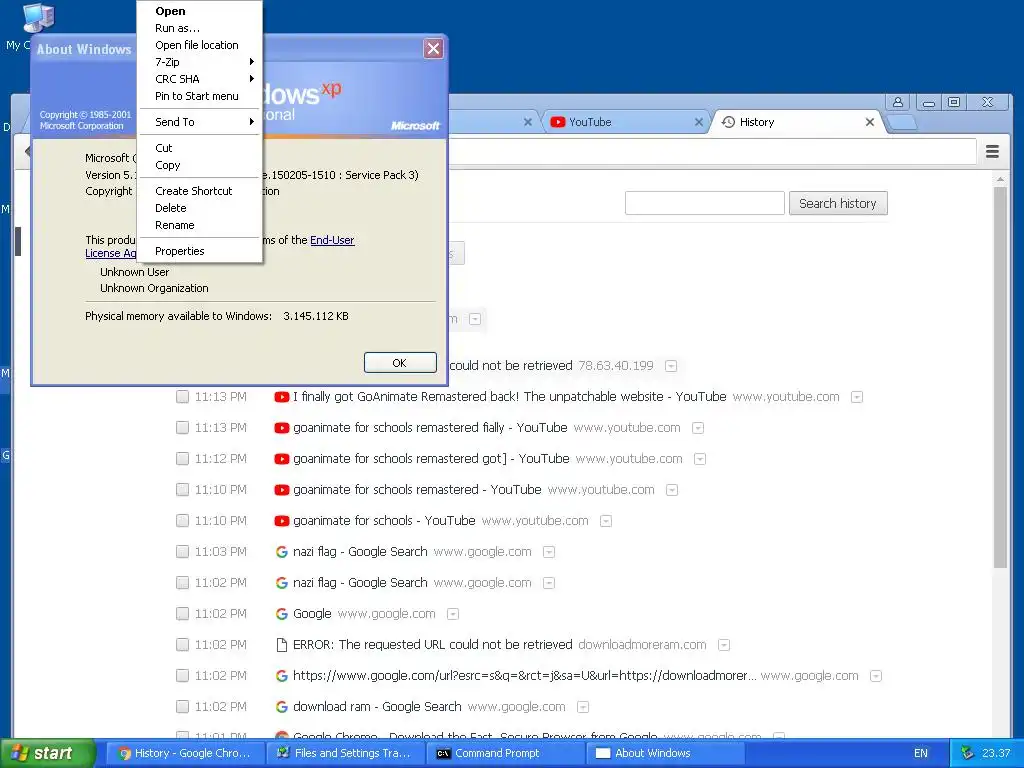This screenshot has width=1024, height=768.
Task: Click page icon of downloadmoreram.com ERROR entry
Action: (x=281, y=645)
